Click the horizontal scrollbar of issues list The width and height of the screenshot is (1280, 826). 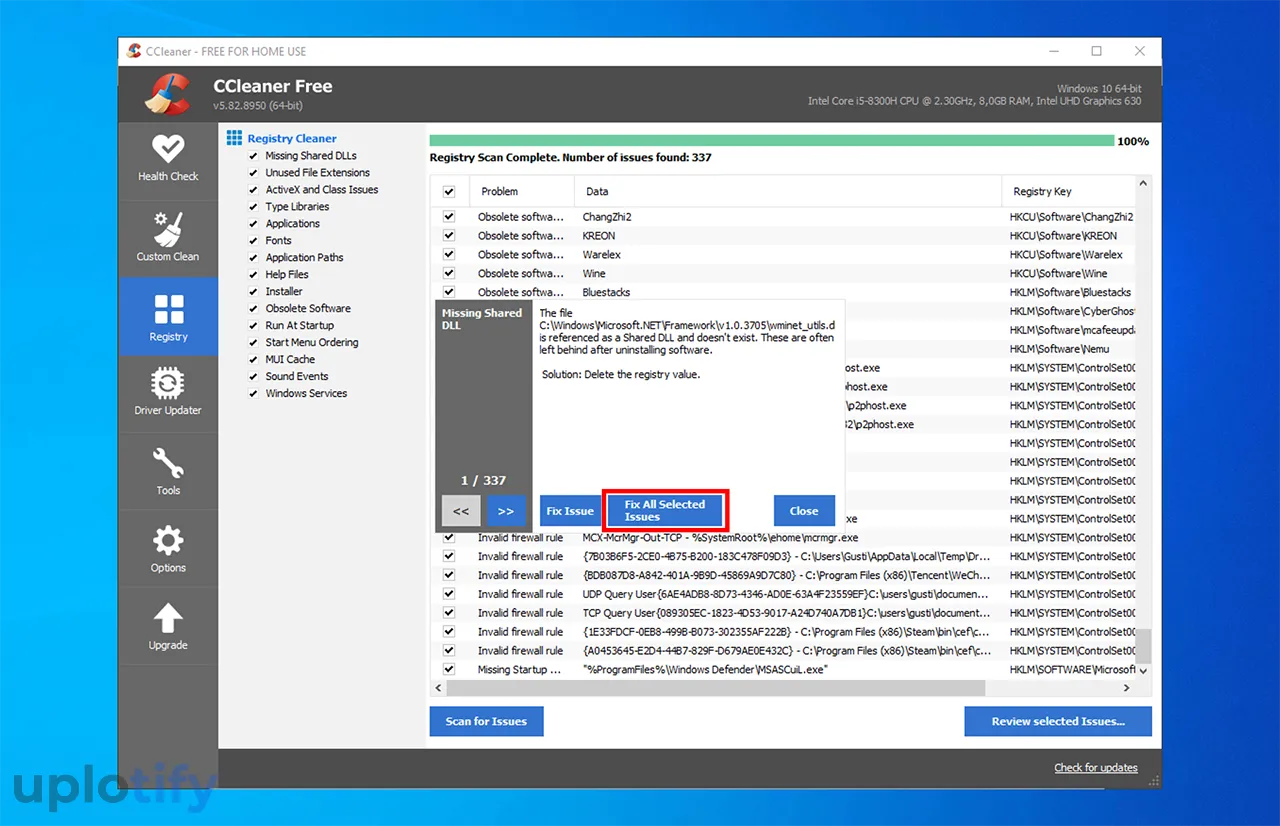pos(716,688)
